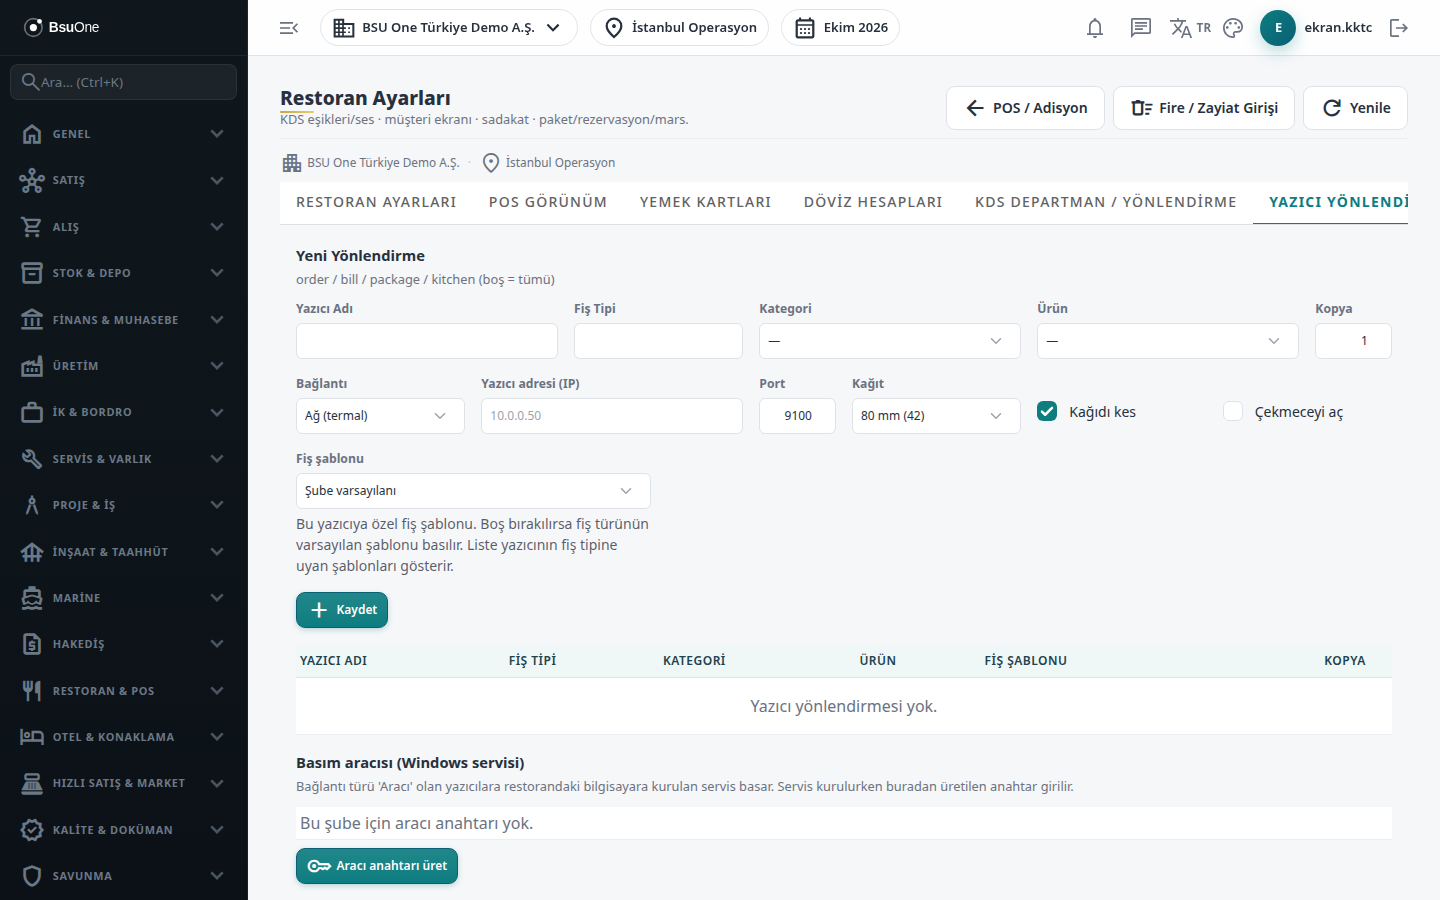Expand the Finans & Muhasebe sidebar section
This screenshot has height=900, width=1440.
point(124,320)
